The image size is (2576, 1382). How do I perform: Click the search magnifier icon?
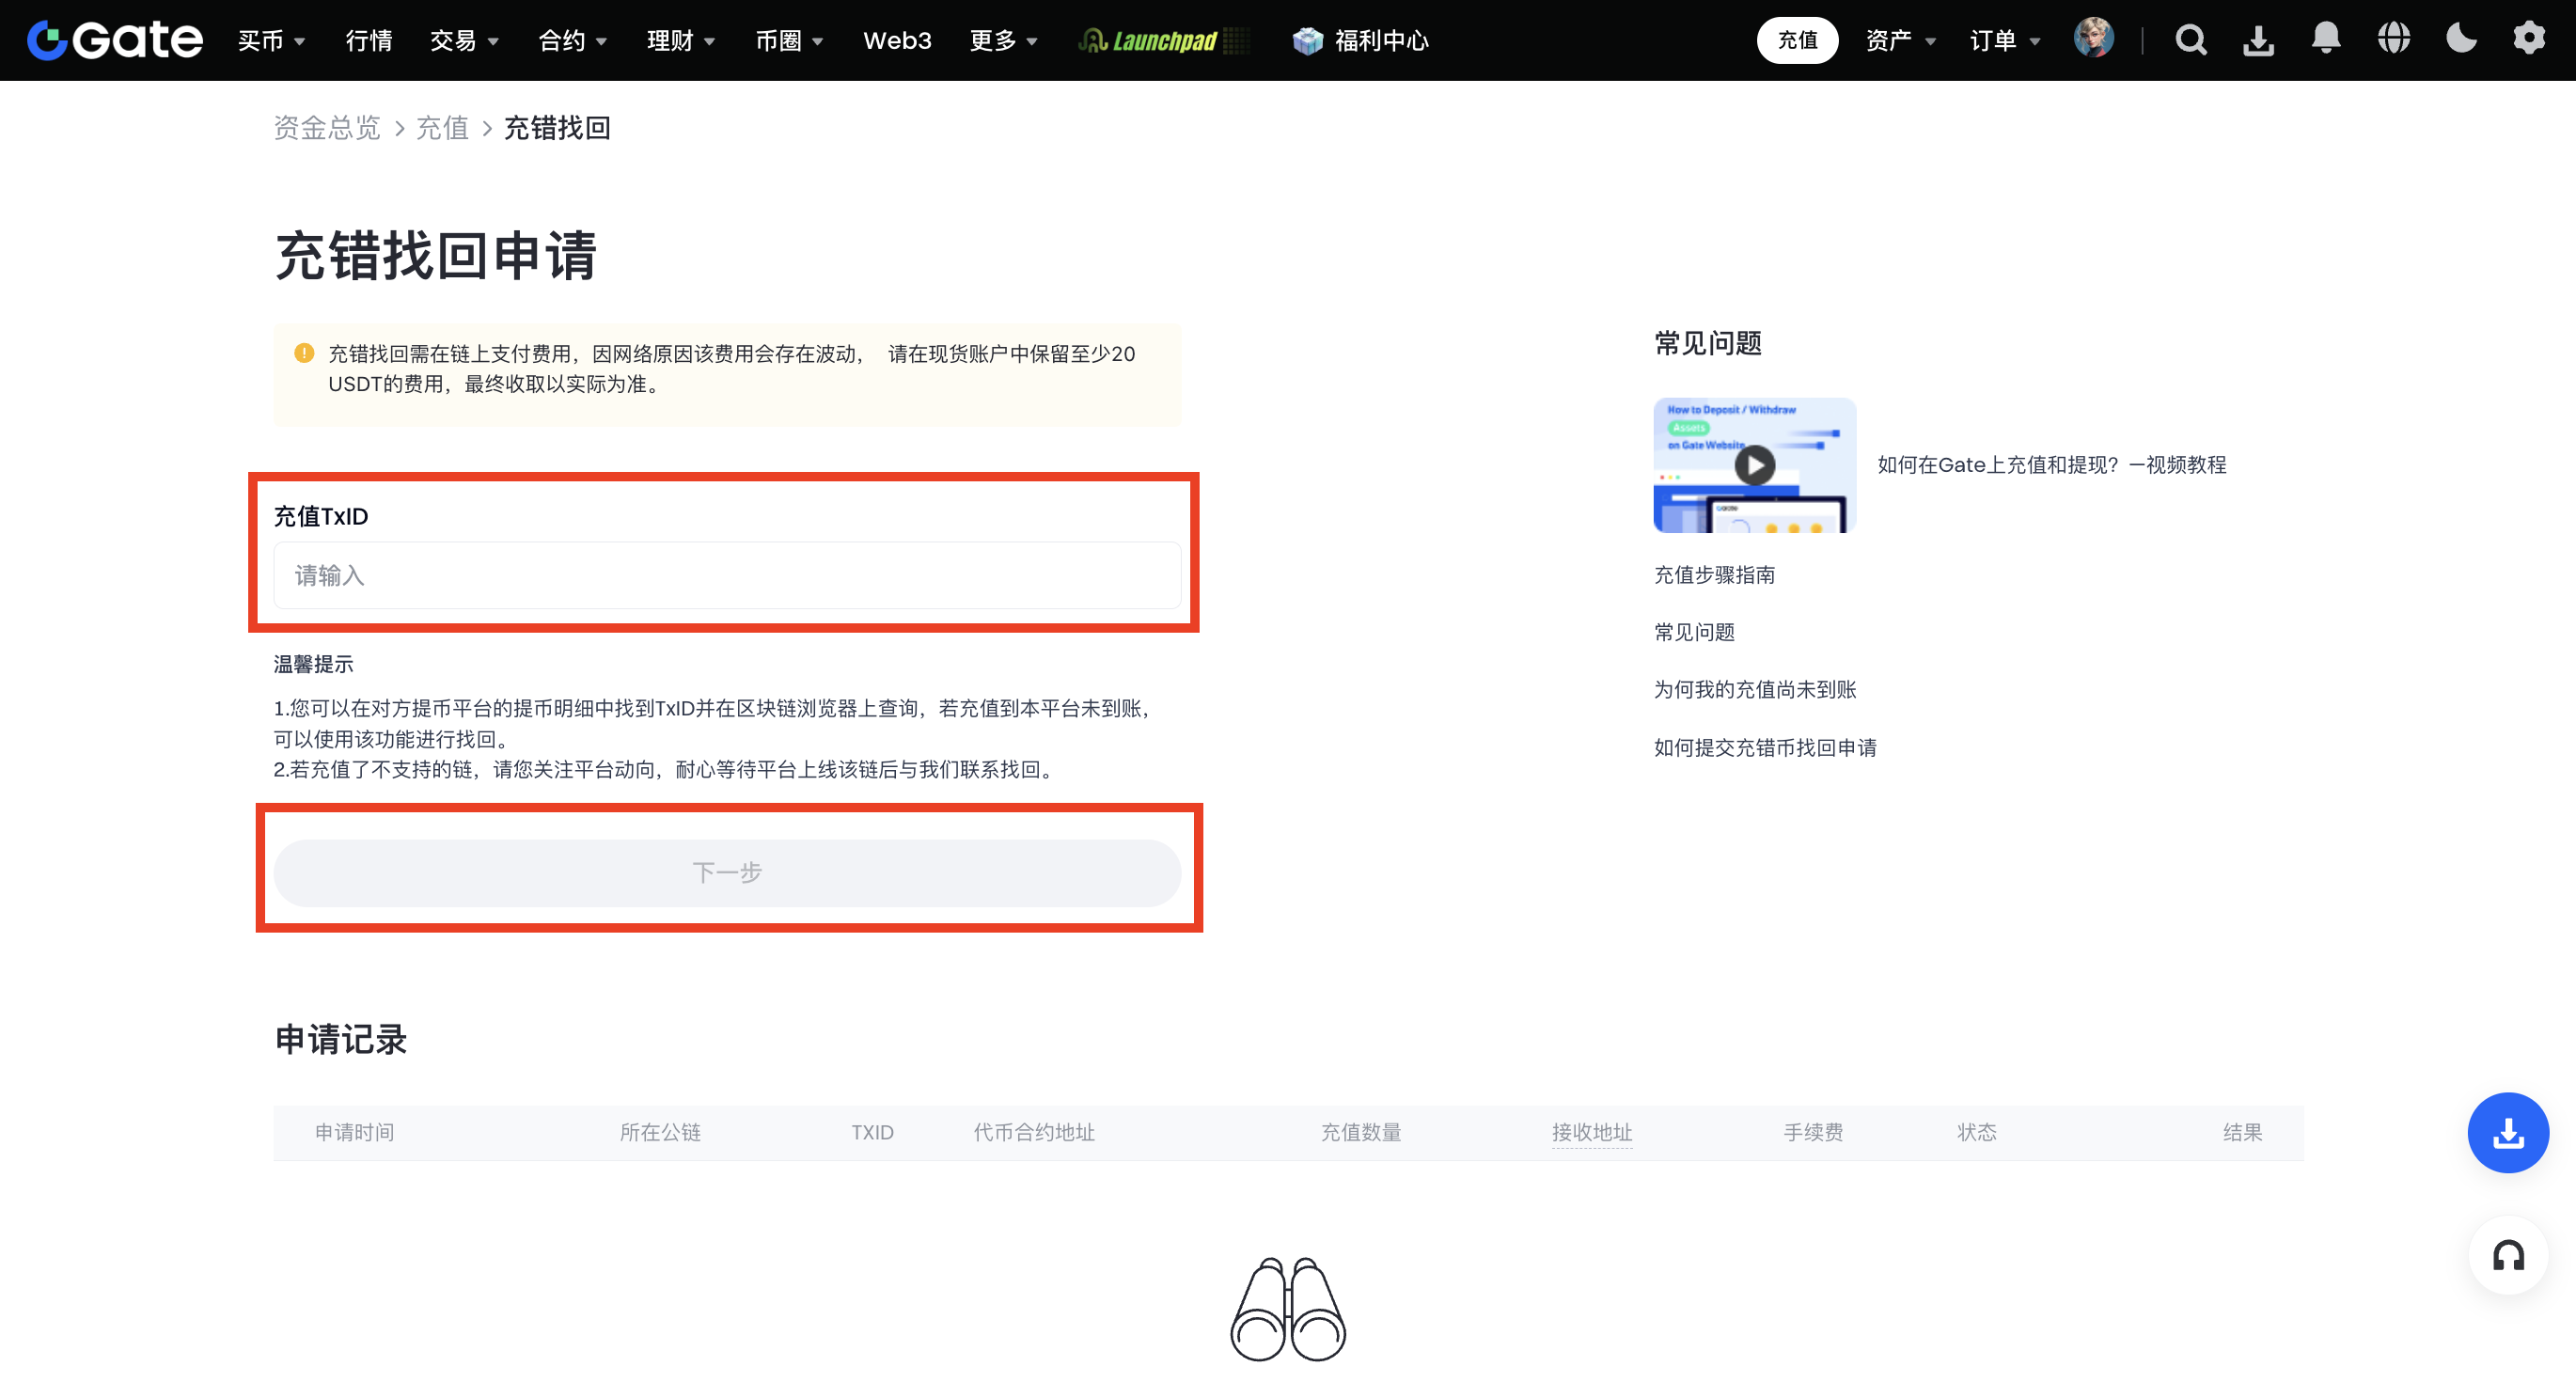[x=2190, y=40]
